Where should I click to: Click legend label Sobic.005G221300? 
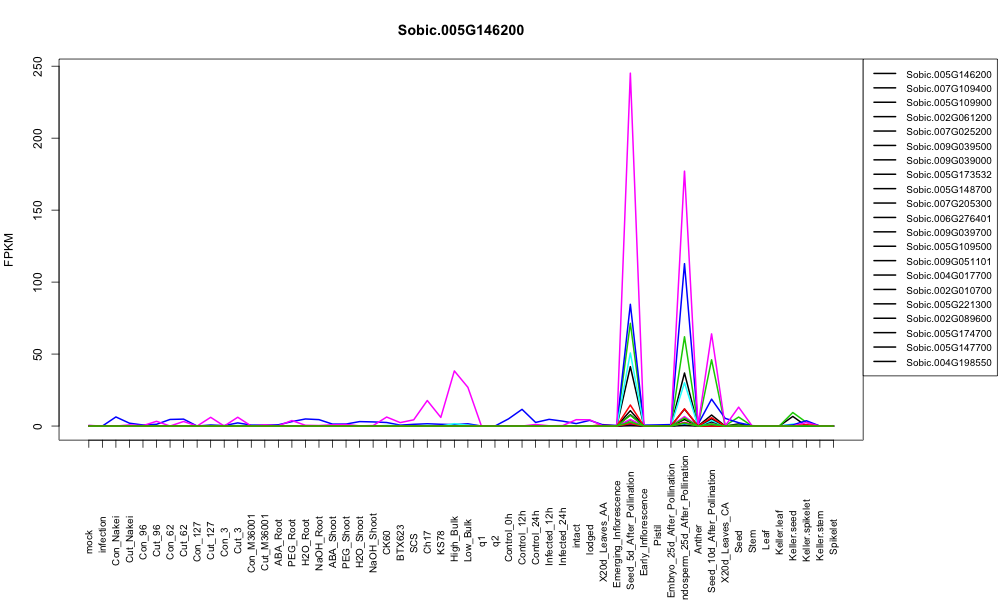949,304
